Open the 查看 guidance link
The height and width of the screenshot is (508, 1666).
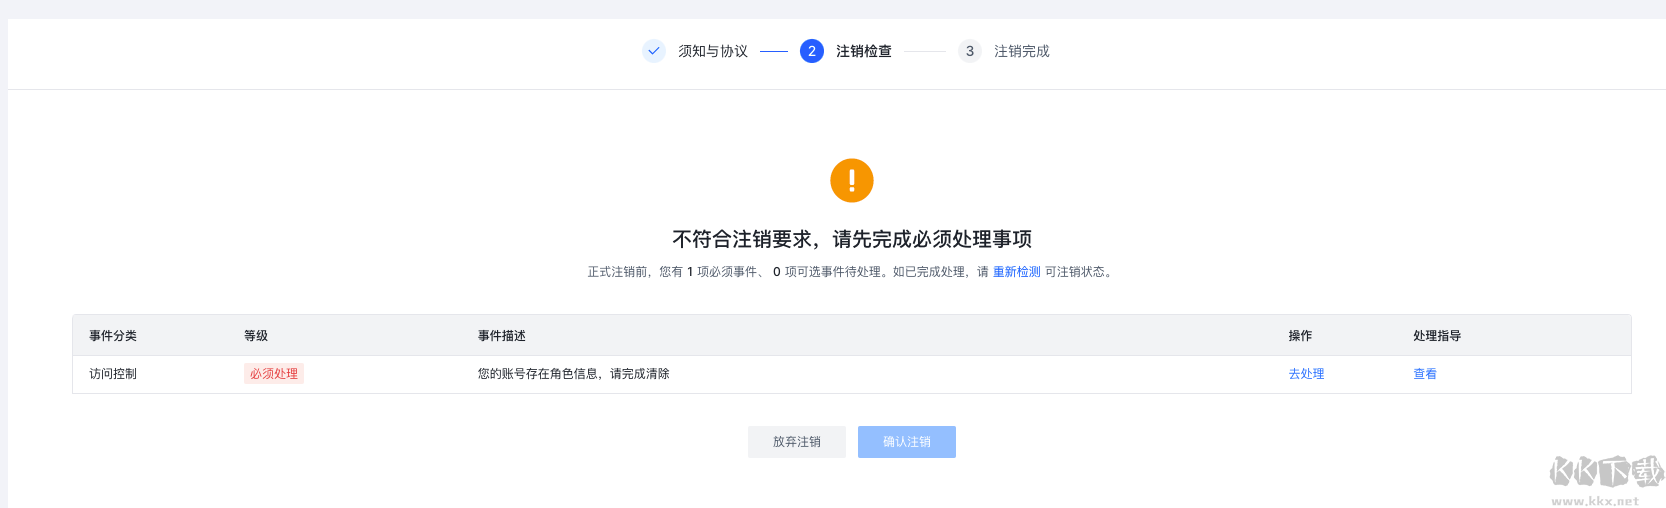(1425, 374)
